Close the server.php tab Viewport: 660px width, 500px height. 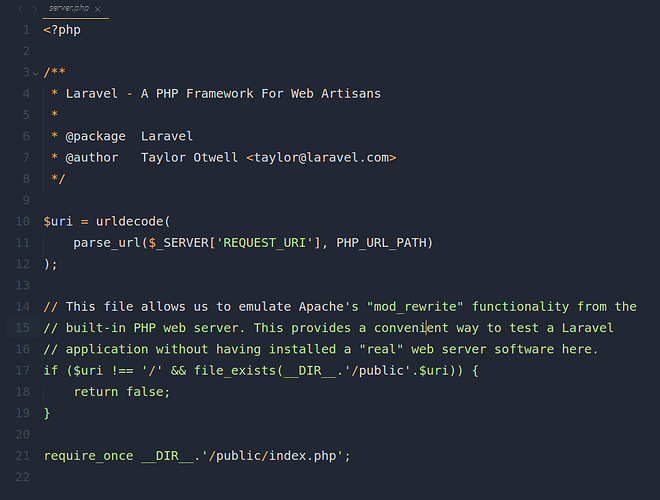coord(97,8)
